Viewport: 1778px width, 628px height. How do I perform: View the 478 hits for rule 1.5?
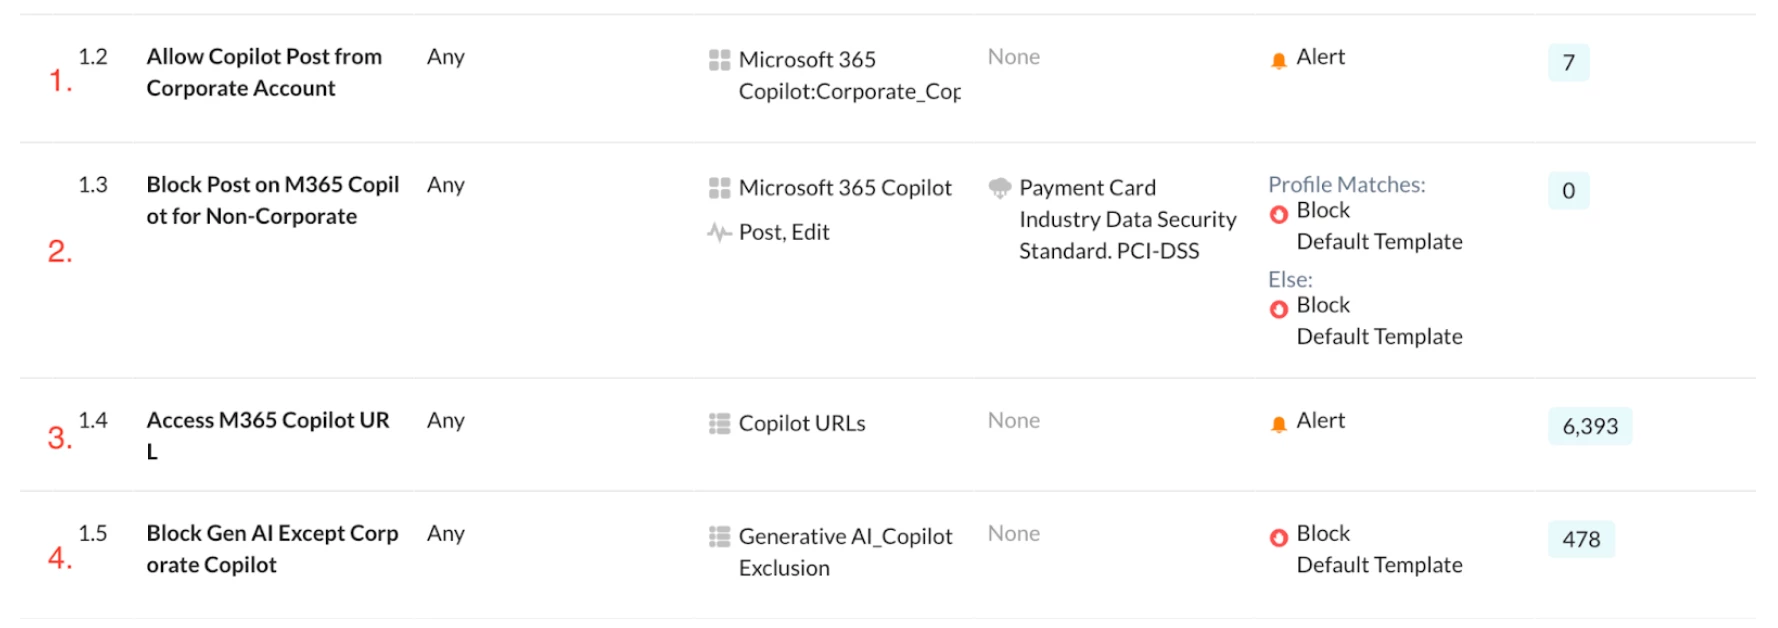coord(1580,539)
